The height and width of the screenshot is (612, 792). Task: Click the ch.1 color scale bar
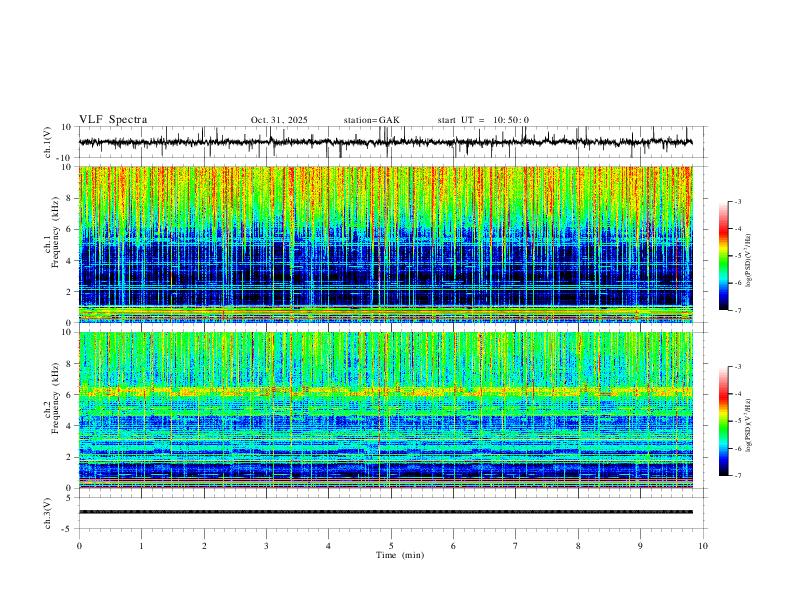724,256
